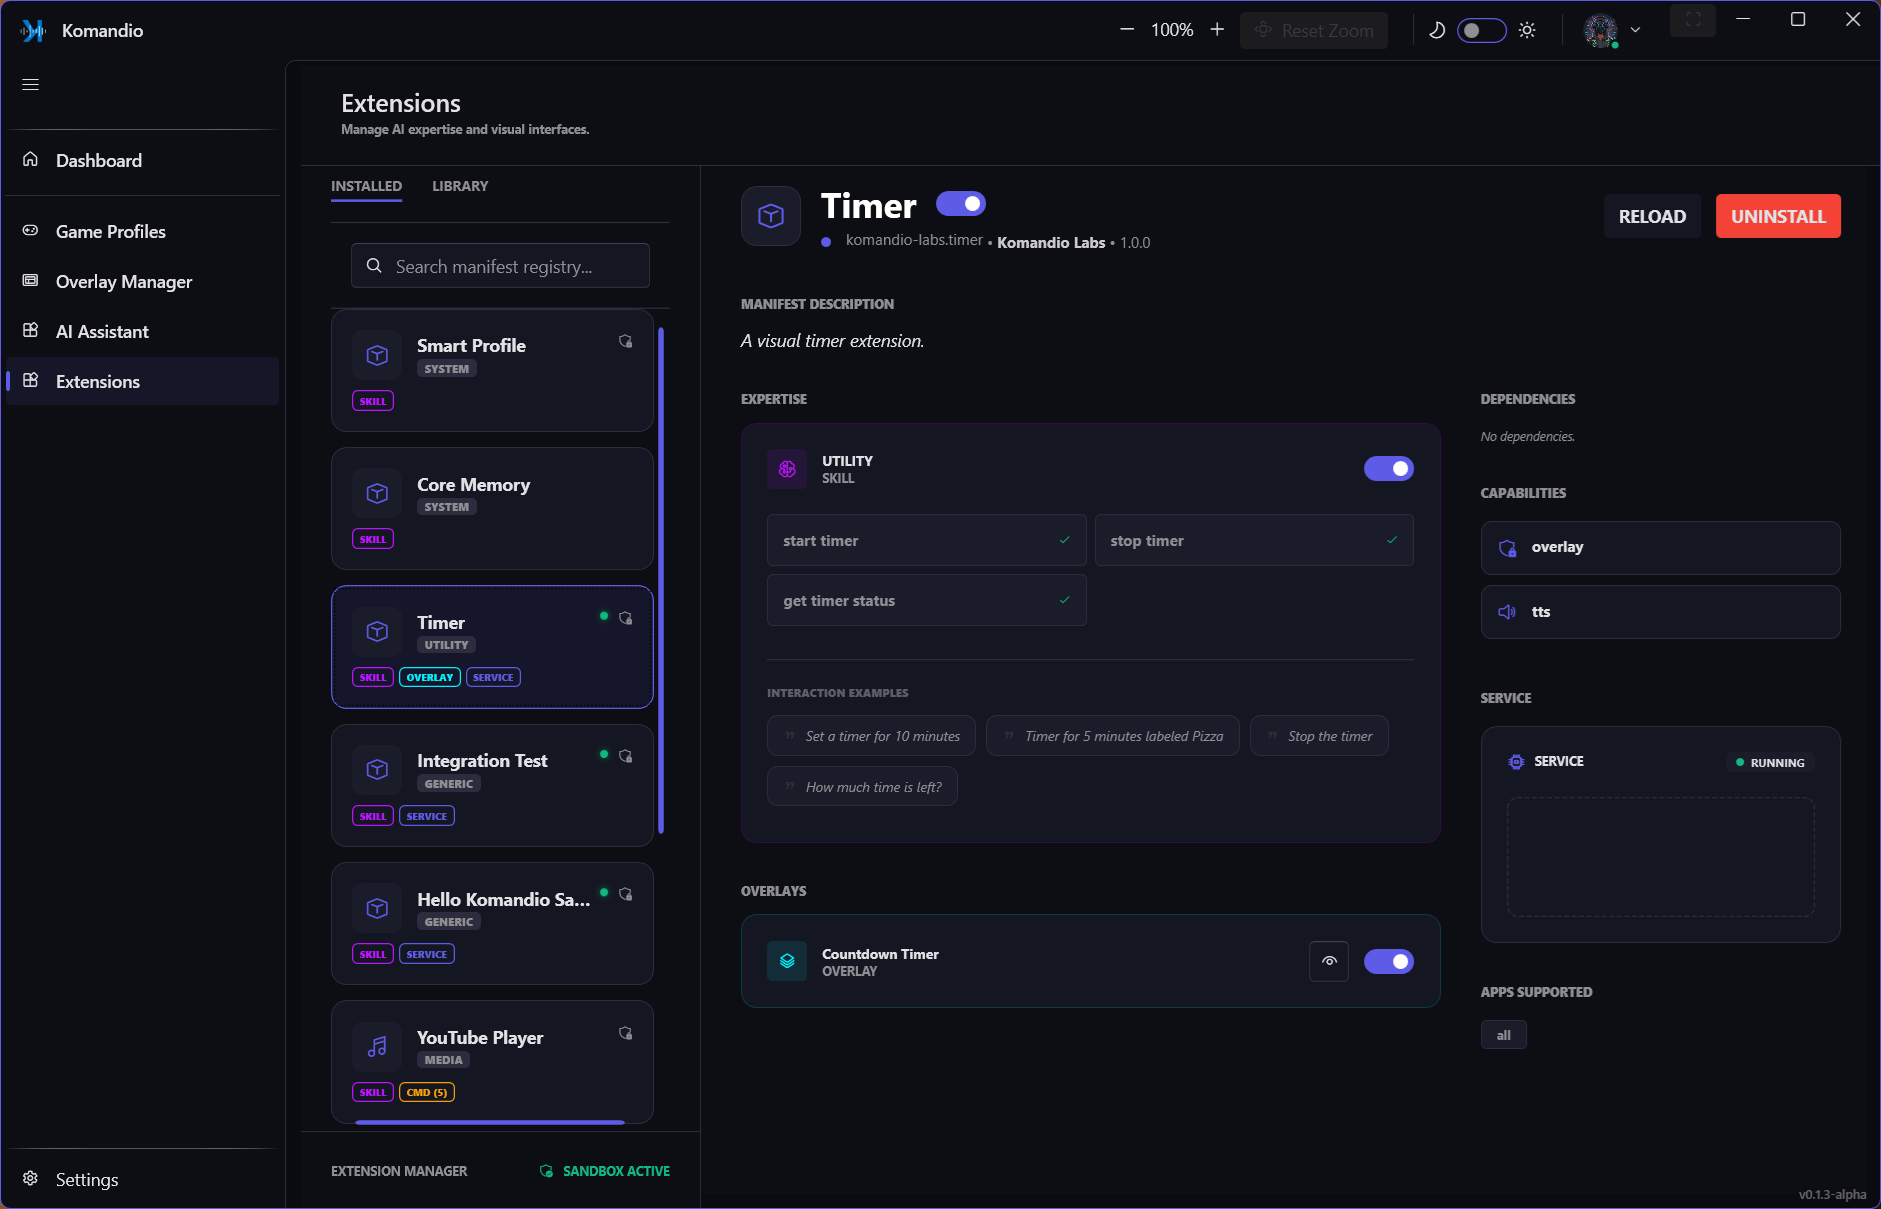Toggle the UTILITY skill off
Viewport: 1881px width, 1209px height.
pyautogui.click(x=1388, y=468)
